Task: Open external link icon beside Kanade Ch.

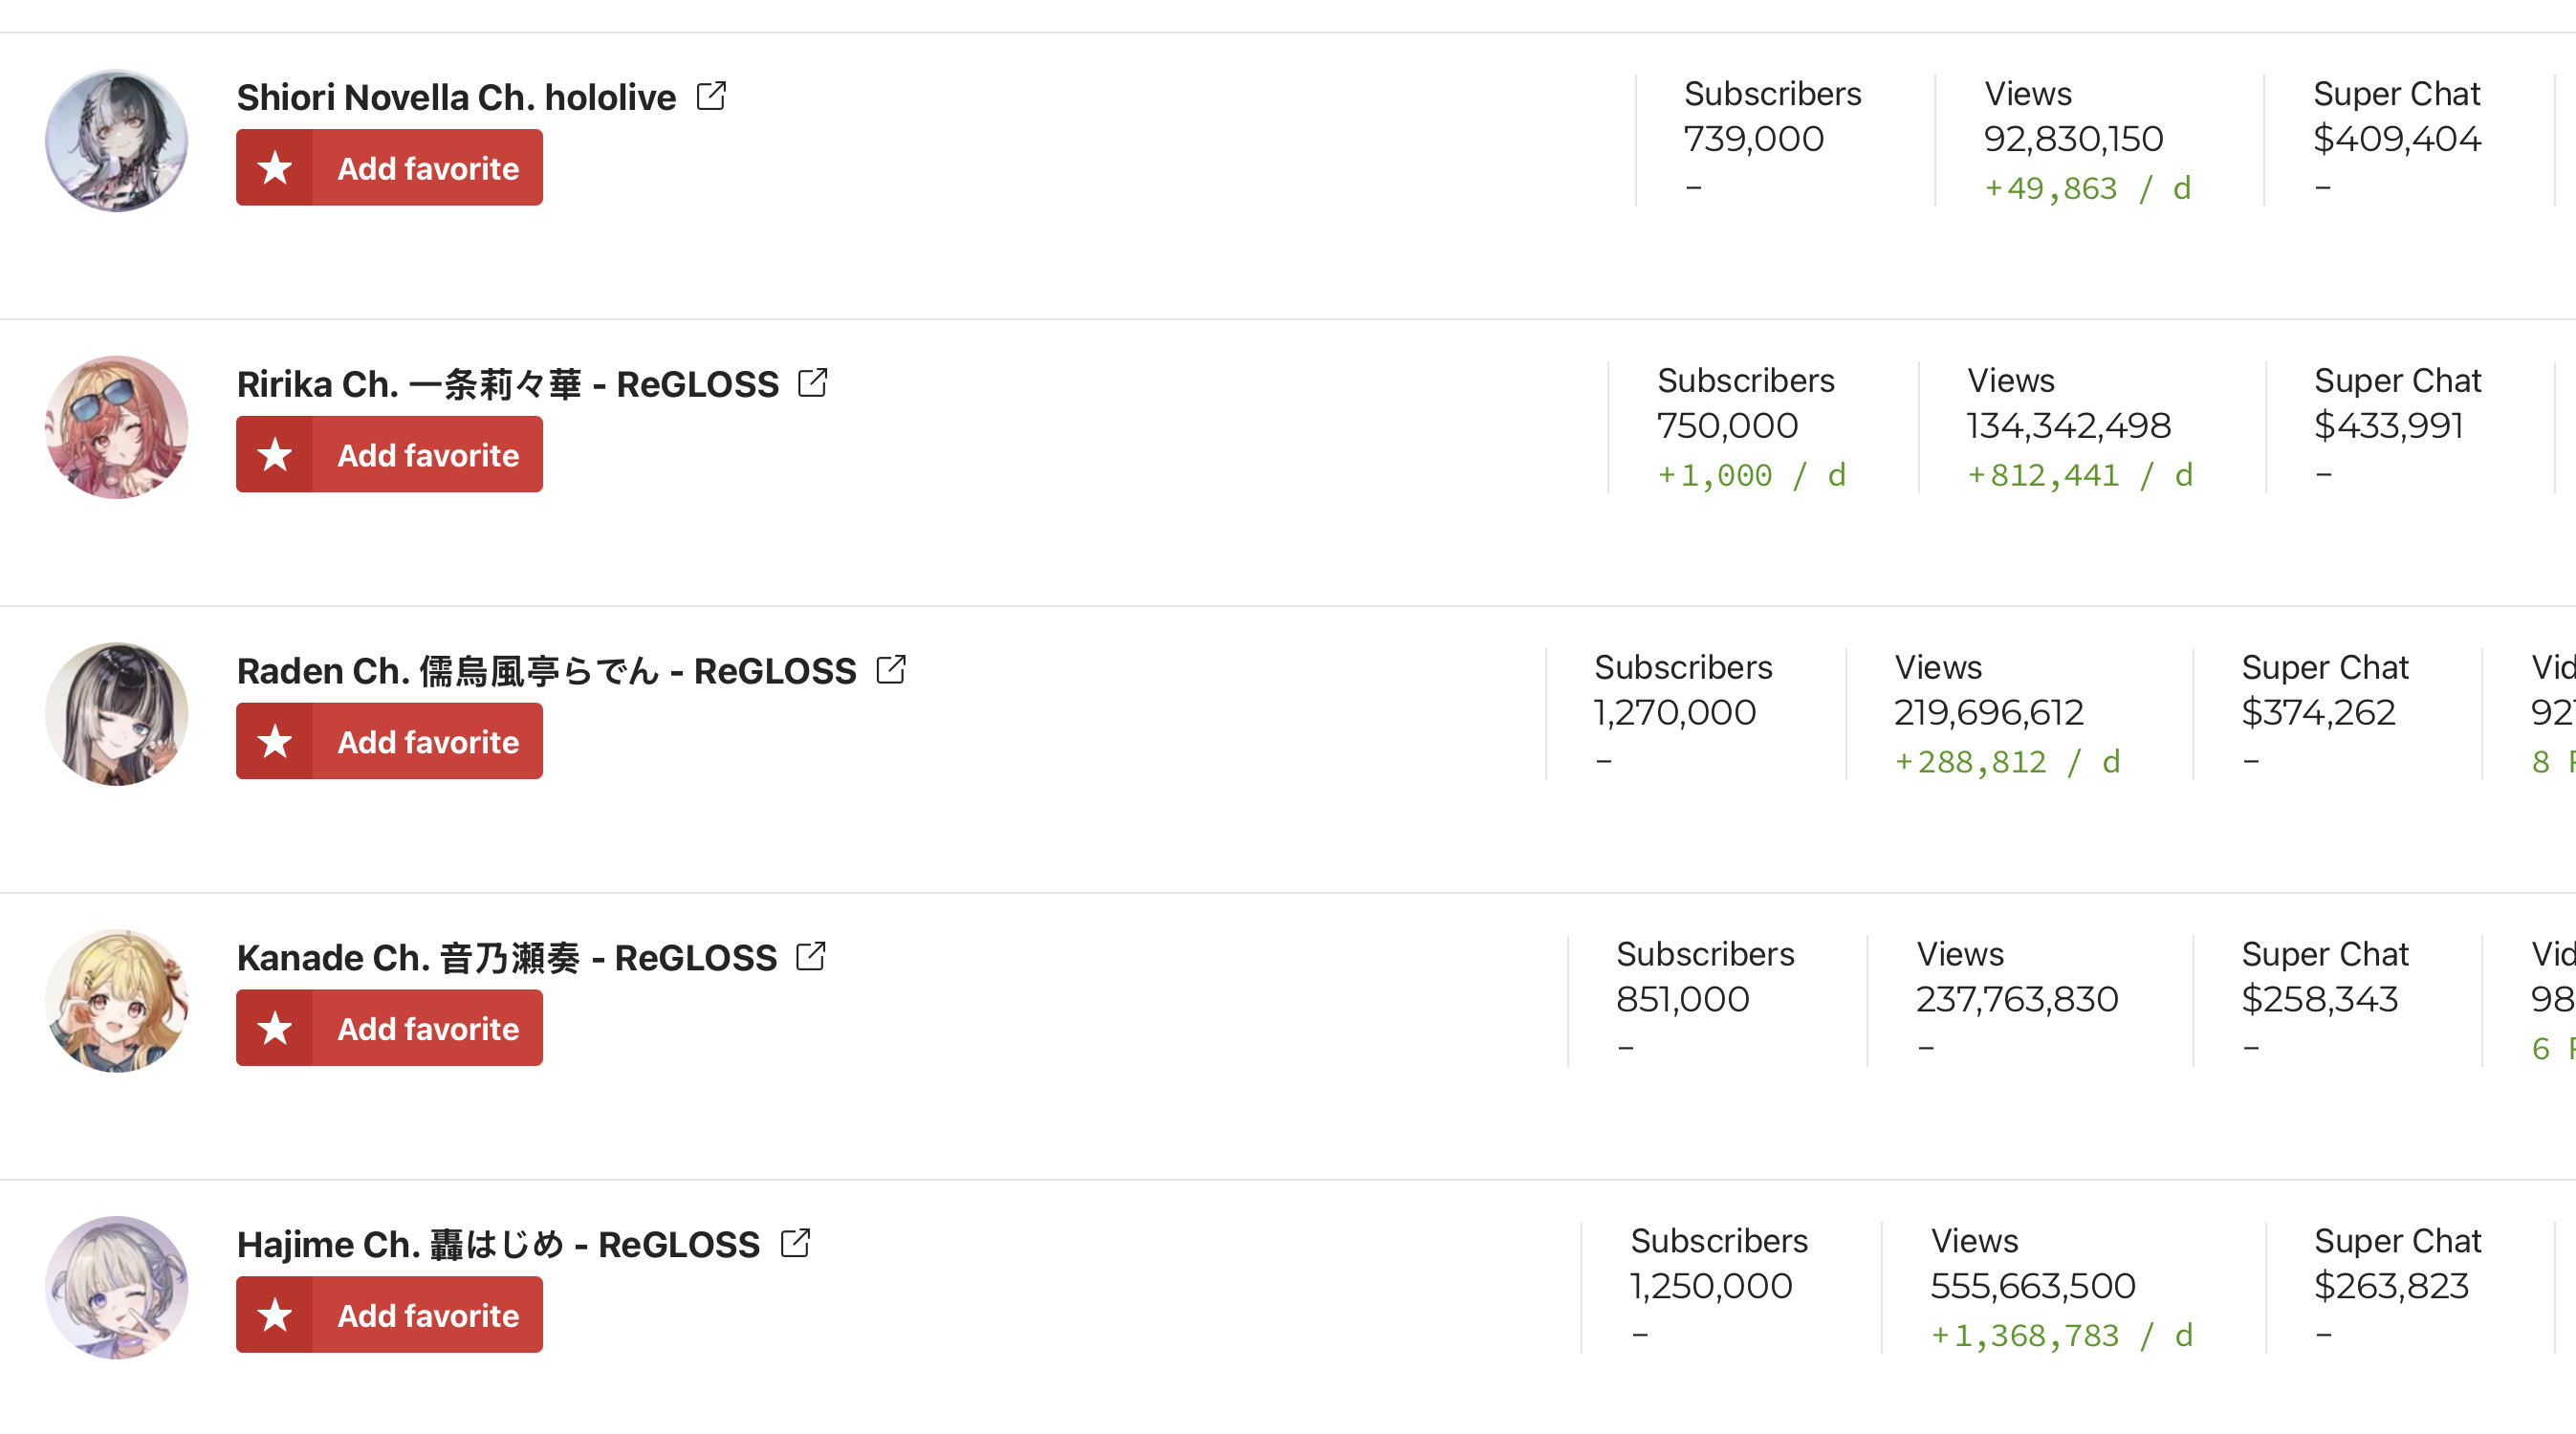Action: click(811, 957)
